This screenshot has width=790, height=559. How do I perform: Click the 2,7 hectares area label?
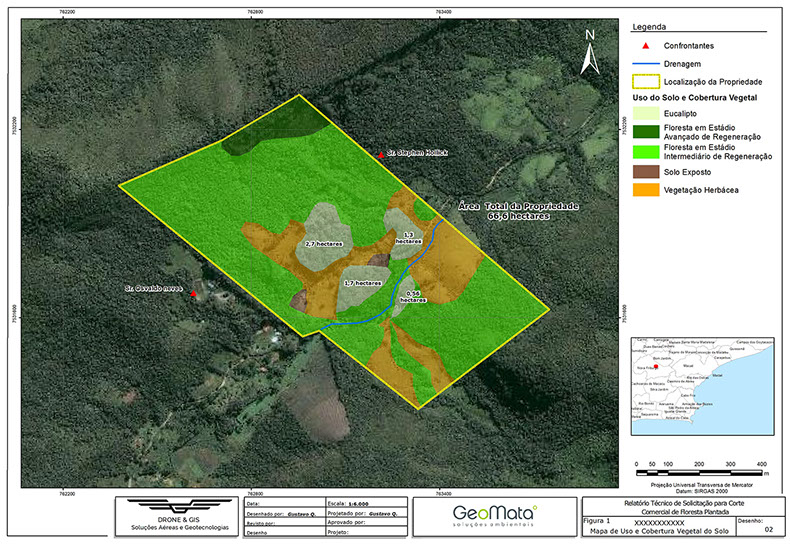tap(324, 244)
